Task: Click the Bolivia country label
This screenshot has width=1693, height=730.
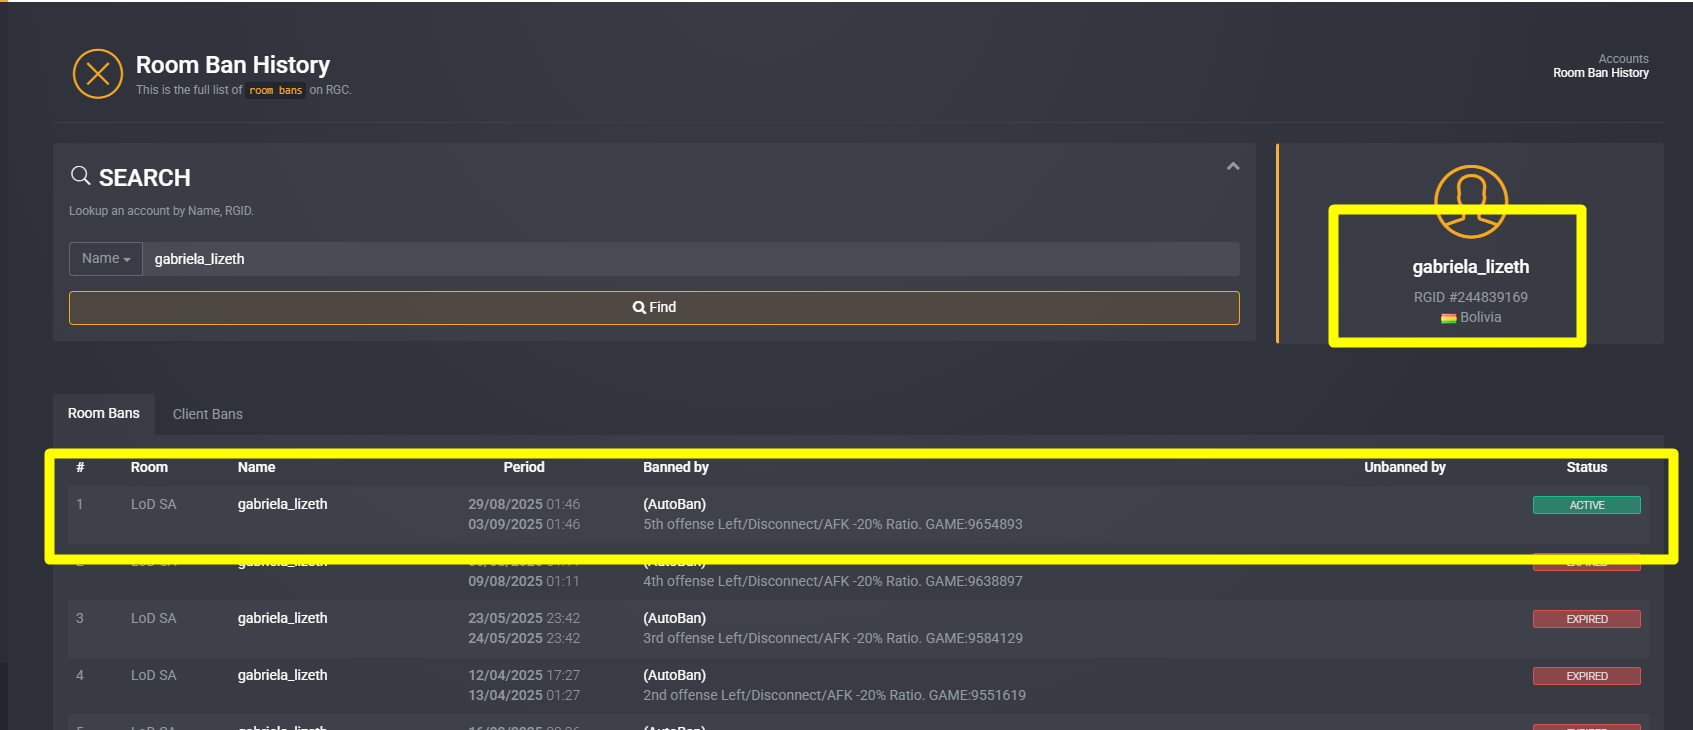Action: click(1481, 317)
